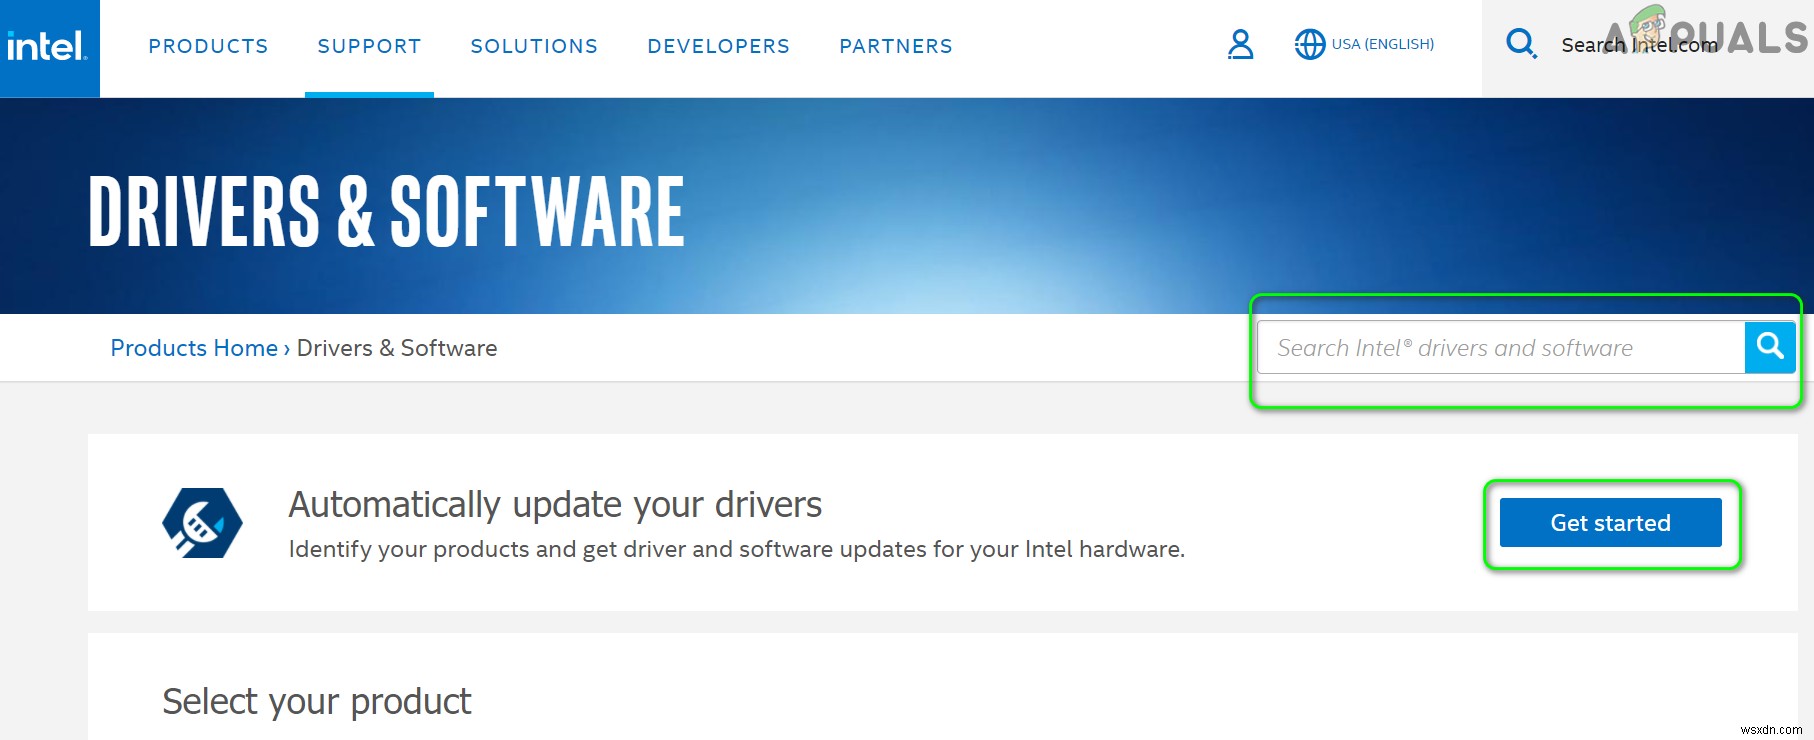Click the Drivers & Software breadcrumb text

(397, 348)
